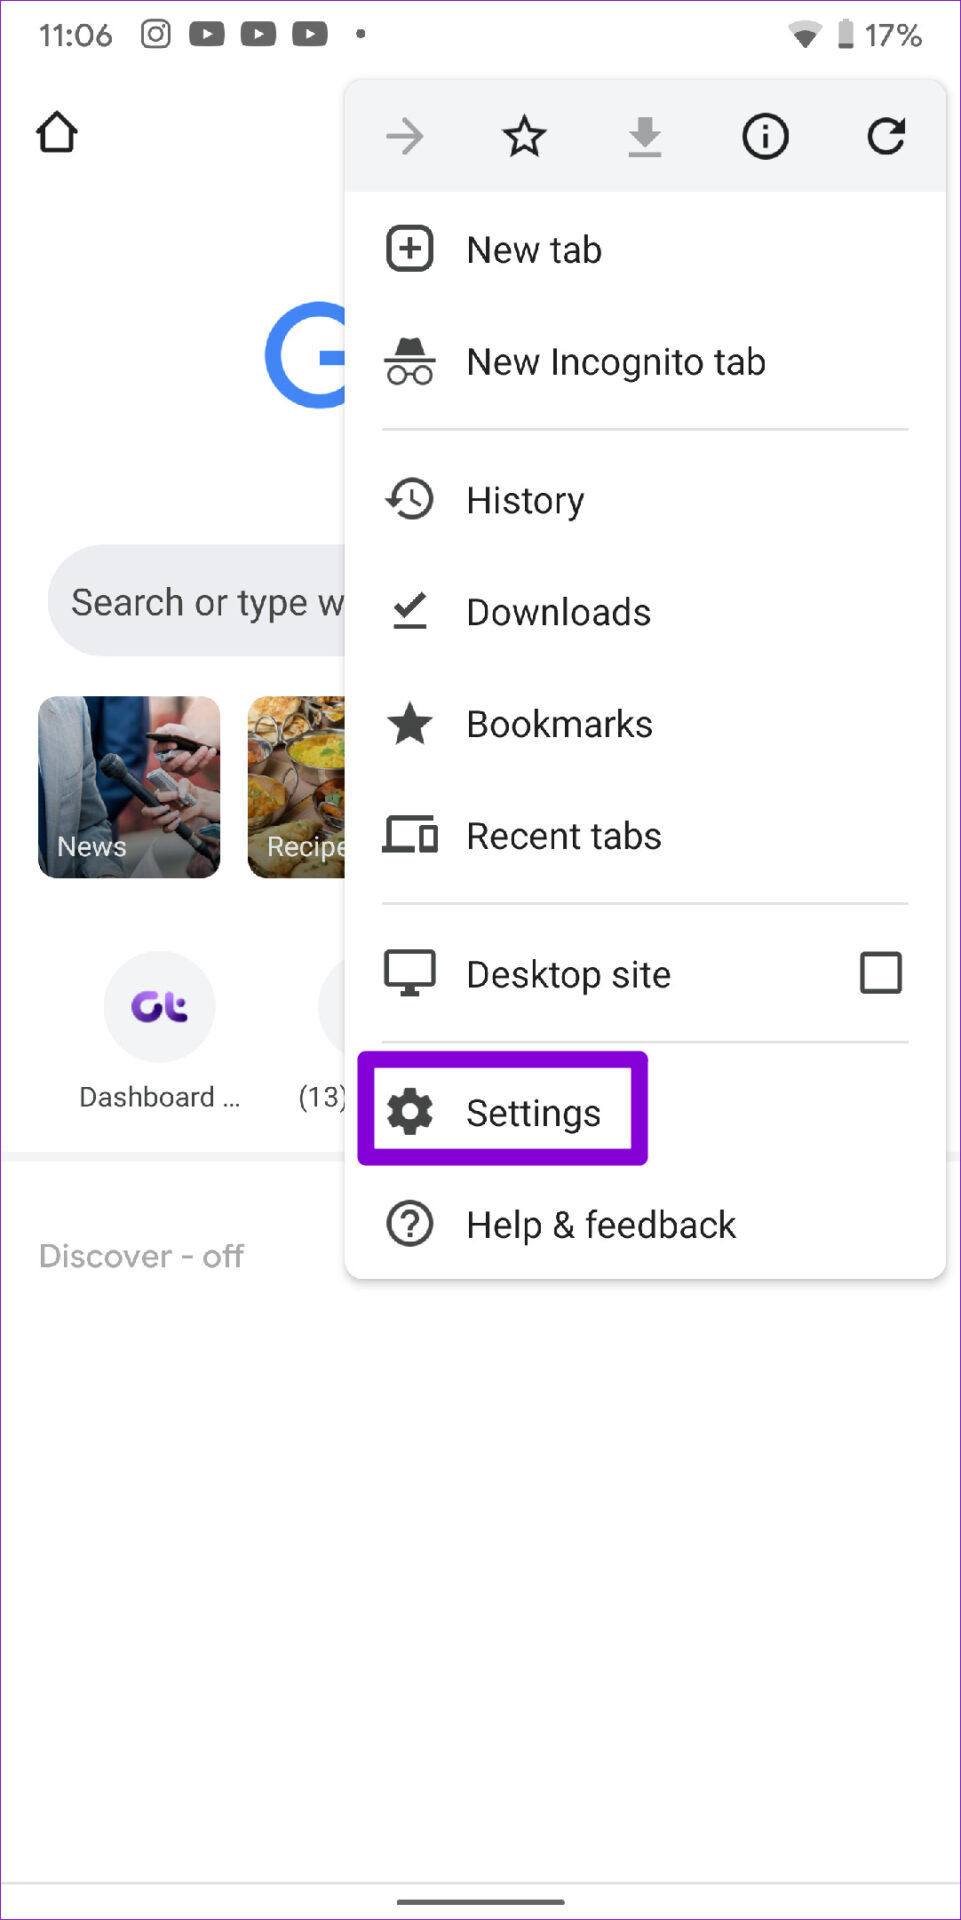Tap the Search or type web address field
961x1920 pixels.
click(x=197, y=601)
